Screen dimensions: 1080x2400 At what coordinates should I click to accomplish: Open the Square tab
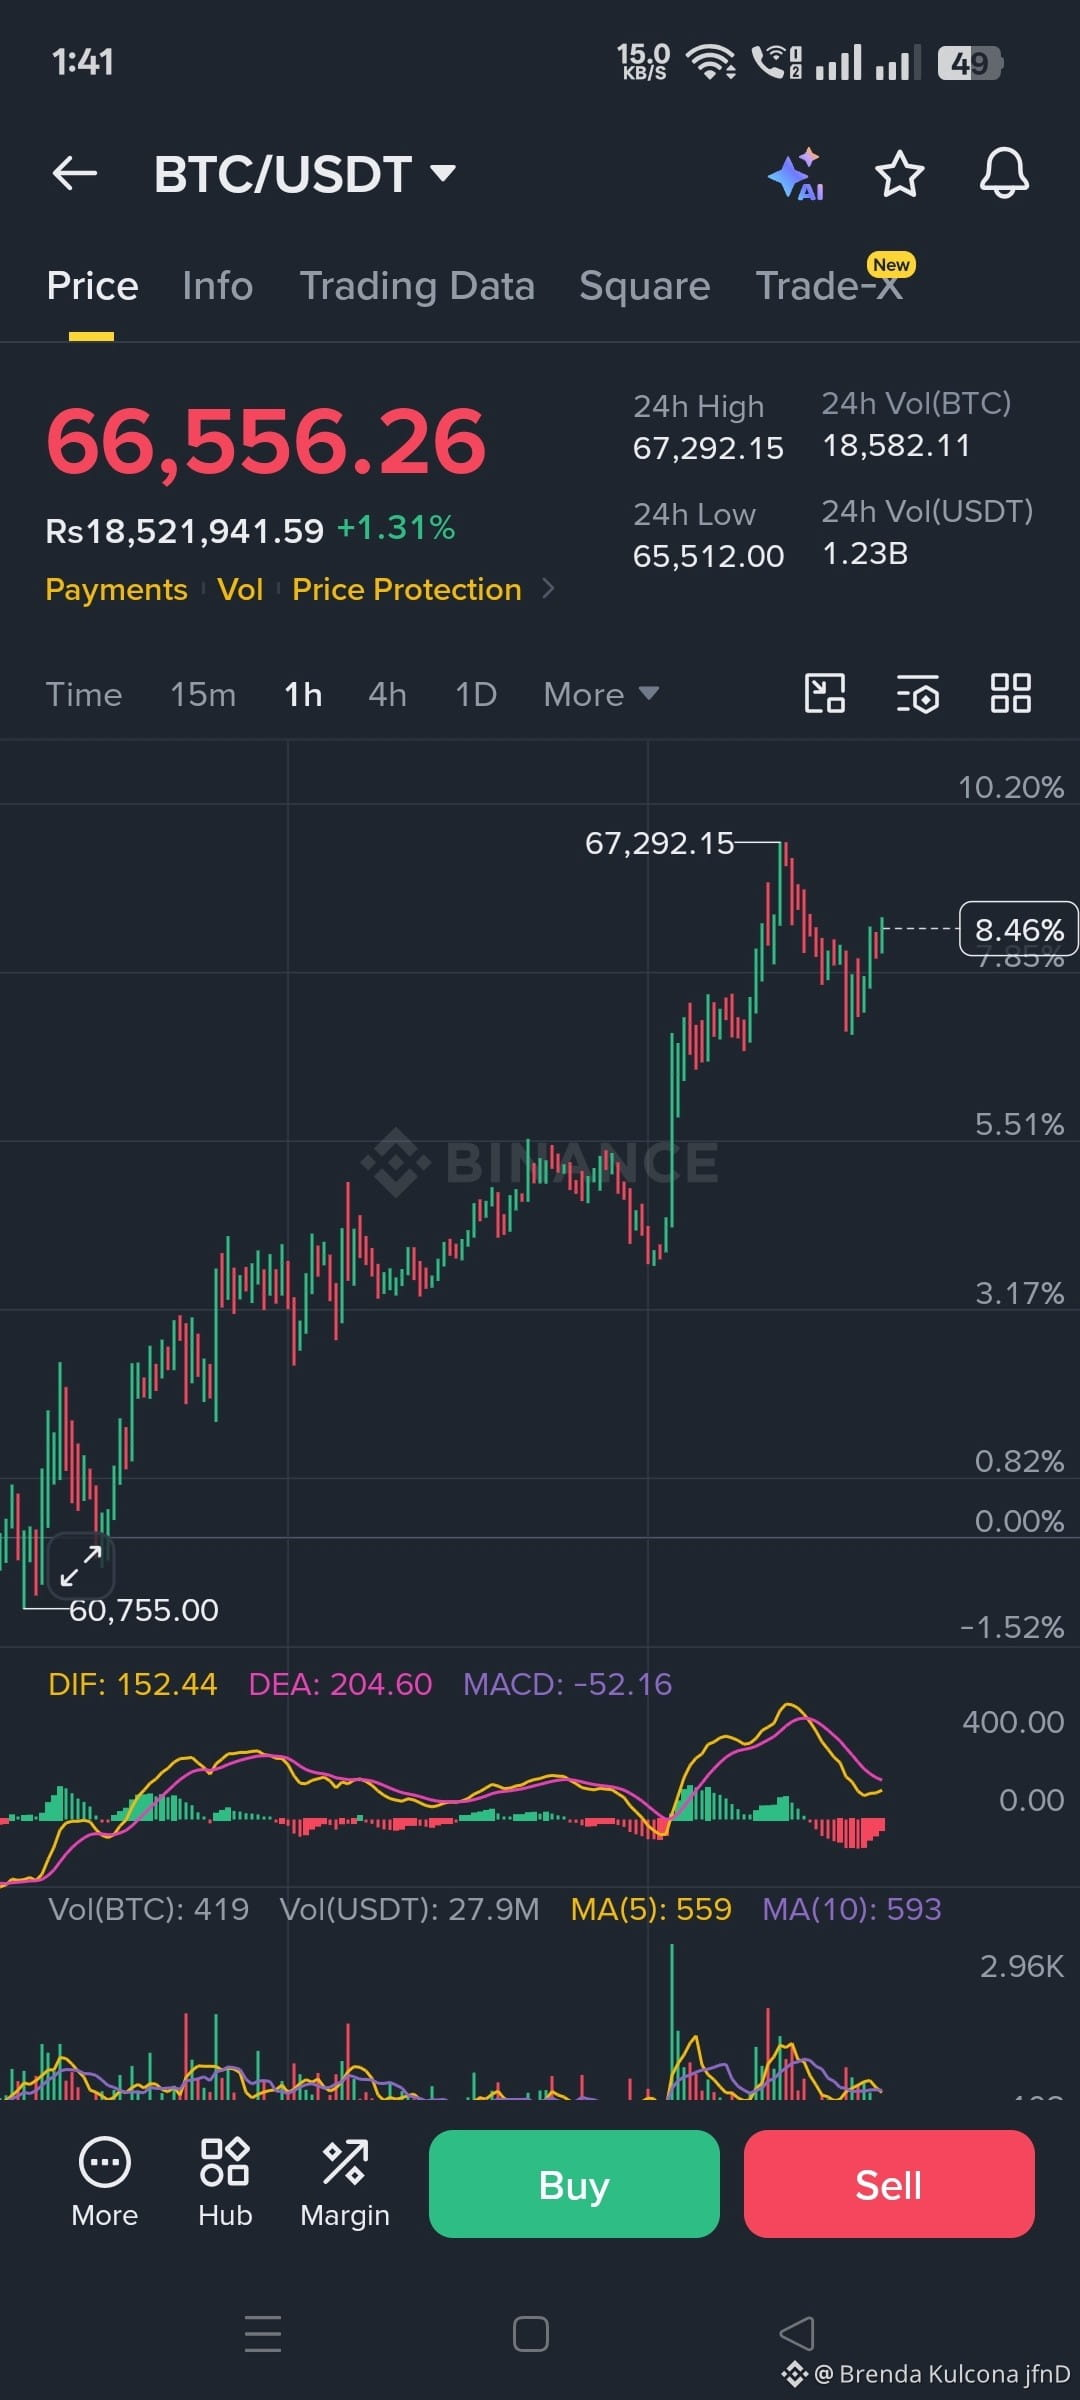coord(645,286)
